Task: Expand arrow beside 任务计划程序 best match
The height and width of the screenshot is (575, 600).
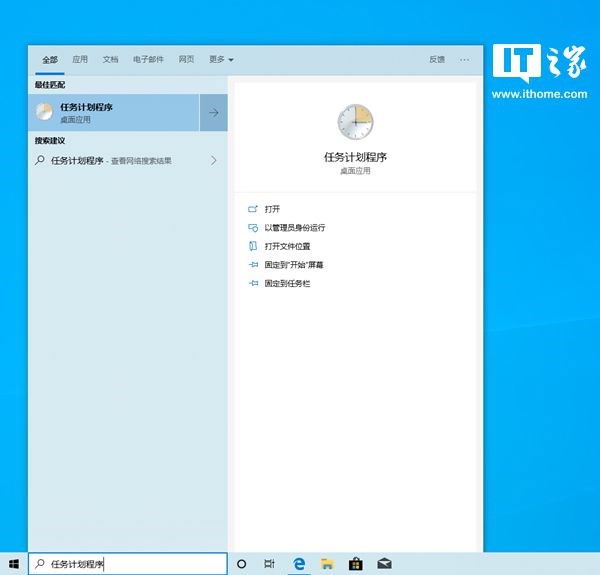Action: click(214, 112)
